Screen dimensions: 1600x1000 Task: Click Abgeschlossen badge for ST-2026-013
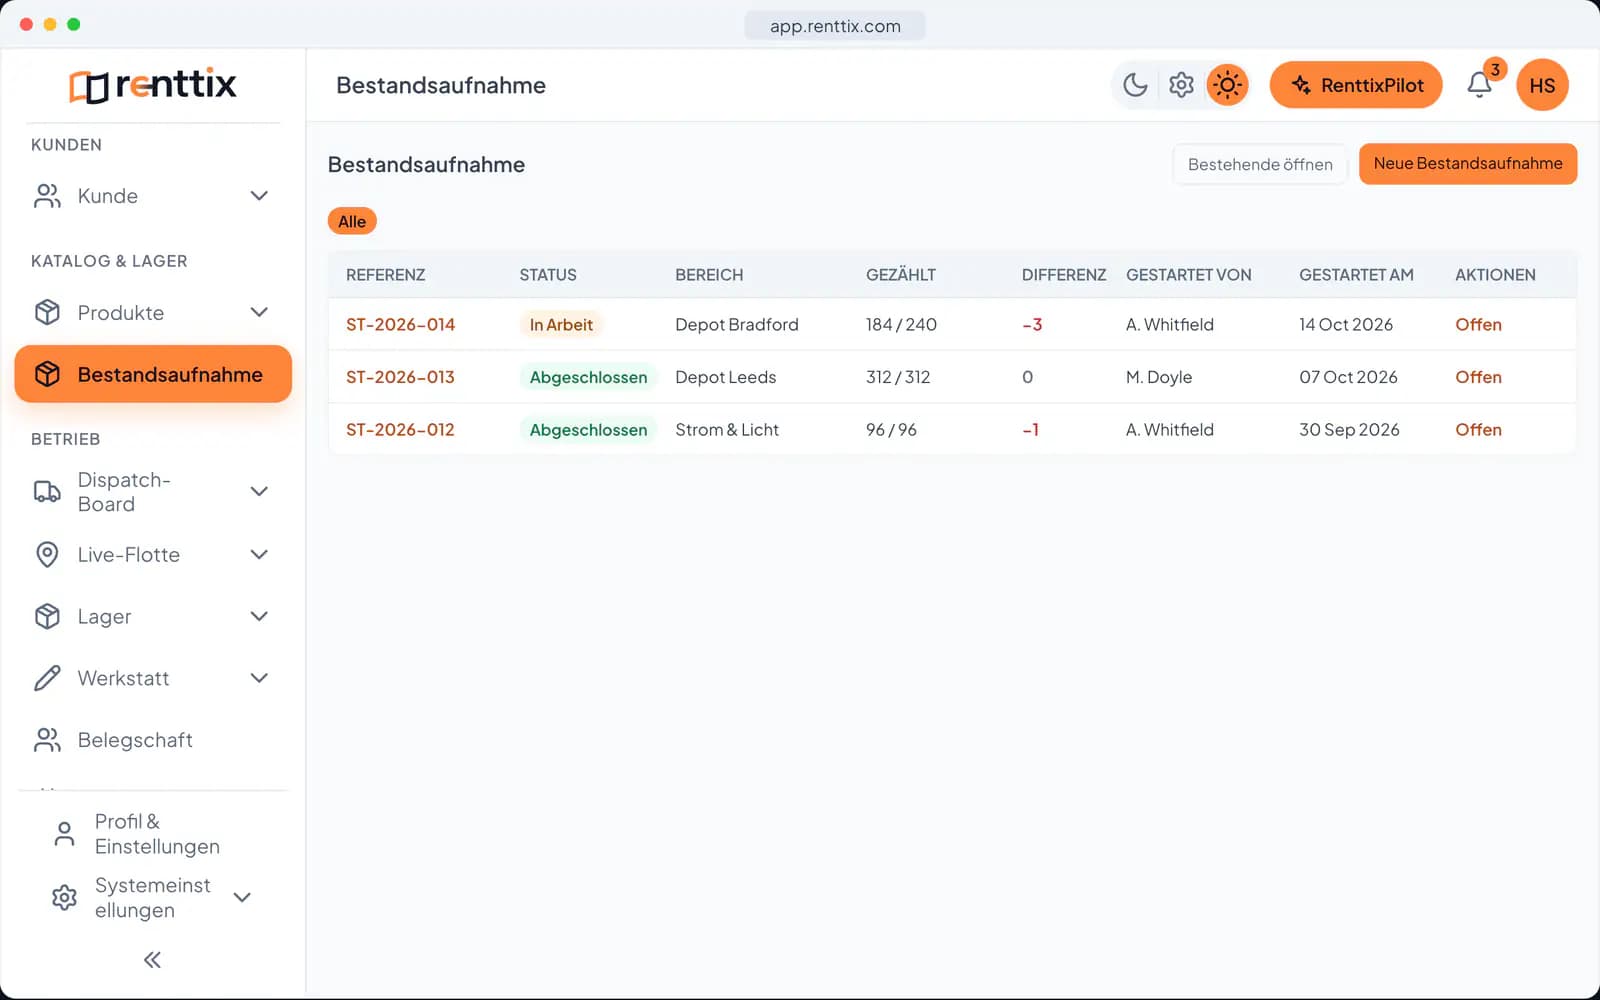588,377
